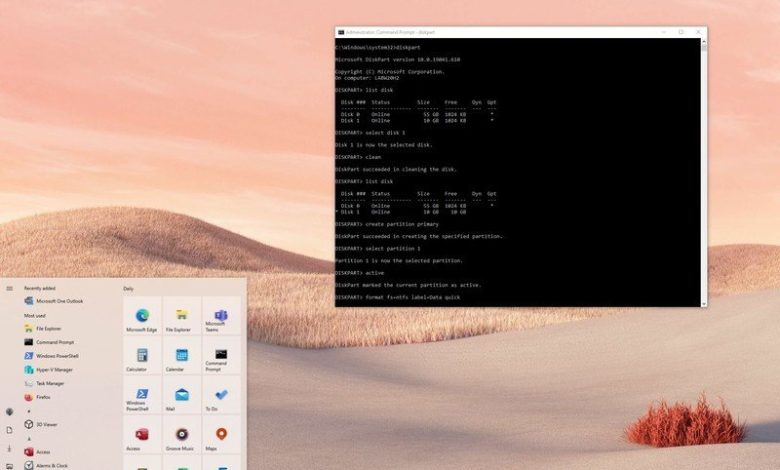Open the Mail tile

(182, 395)
